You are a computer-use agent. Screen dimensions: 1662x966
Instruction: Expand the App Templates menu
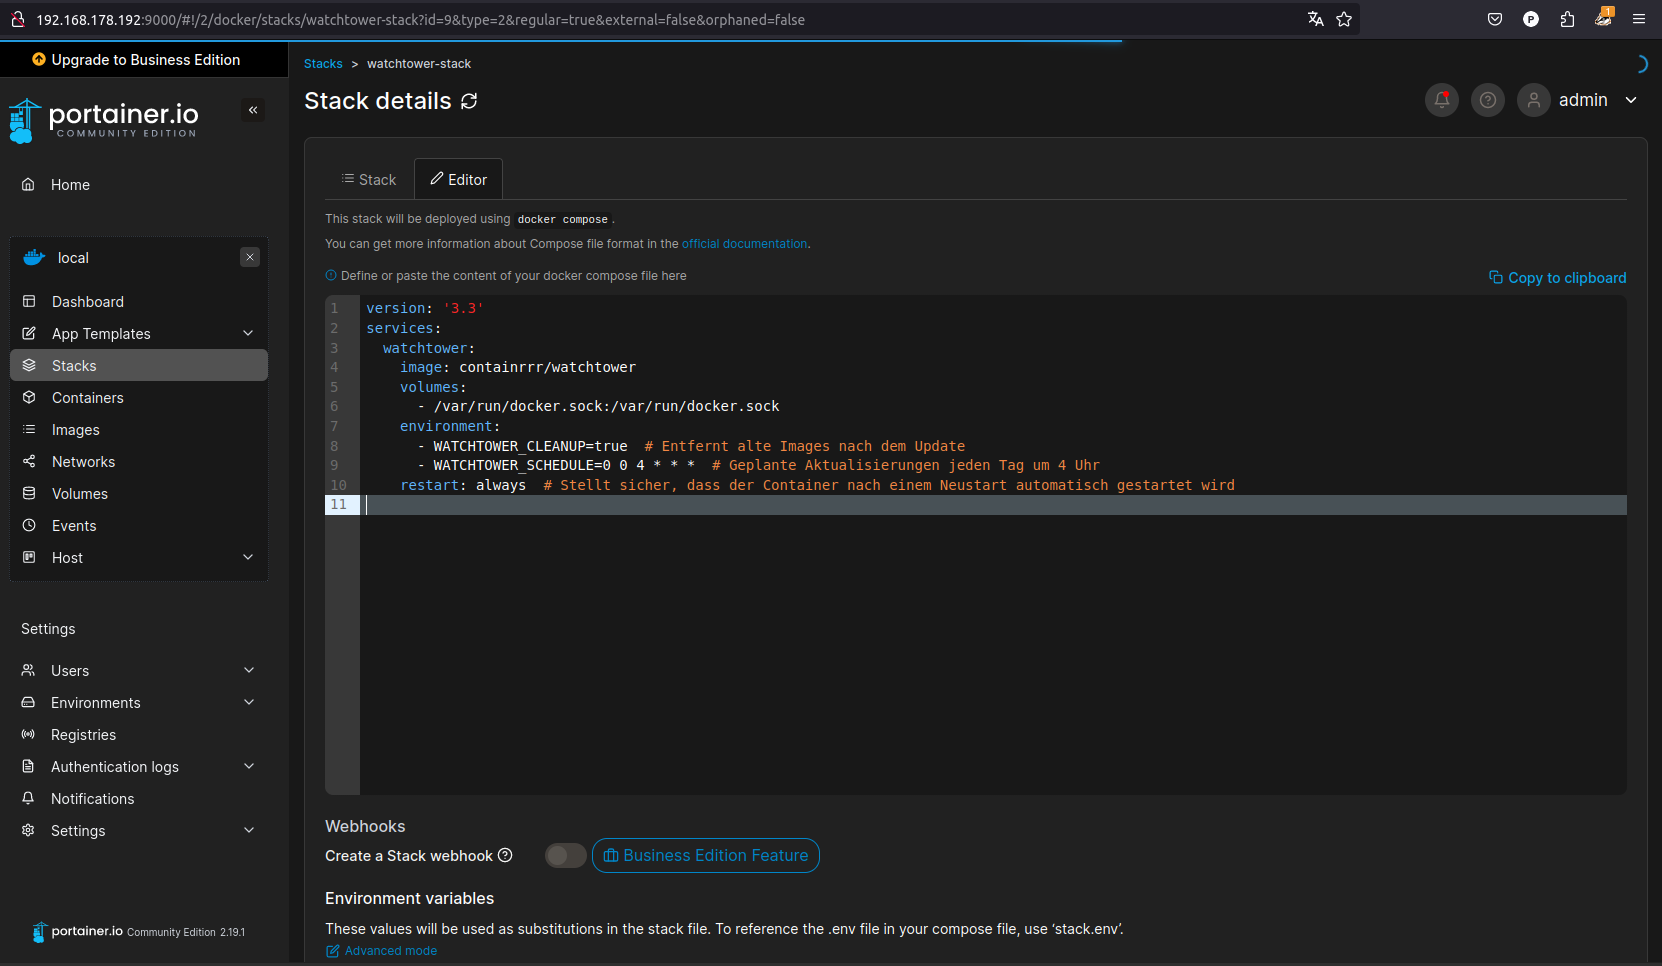(x=248, y=334)
